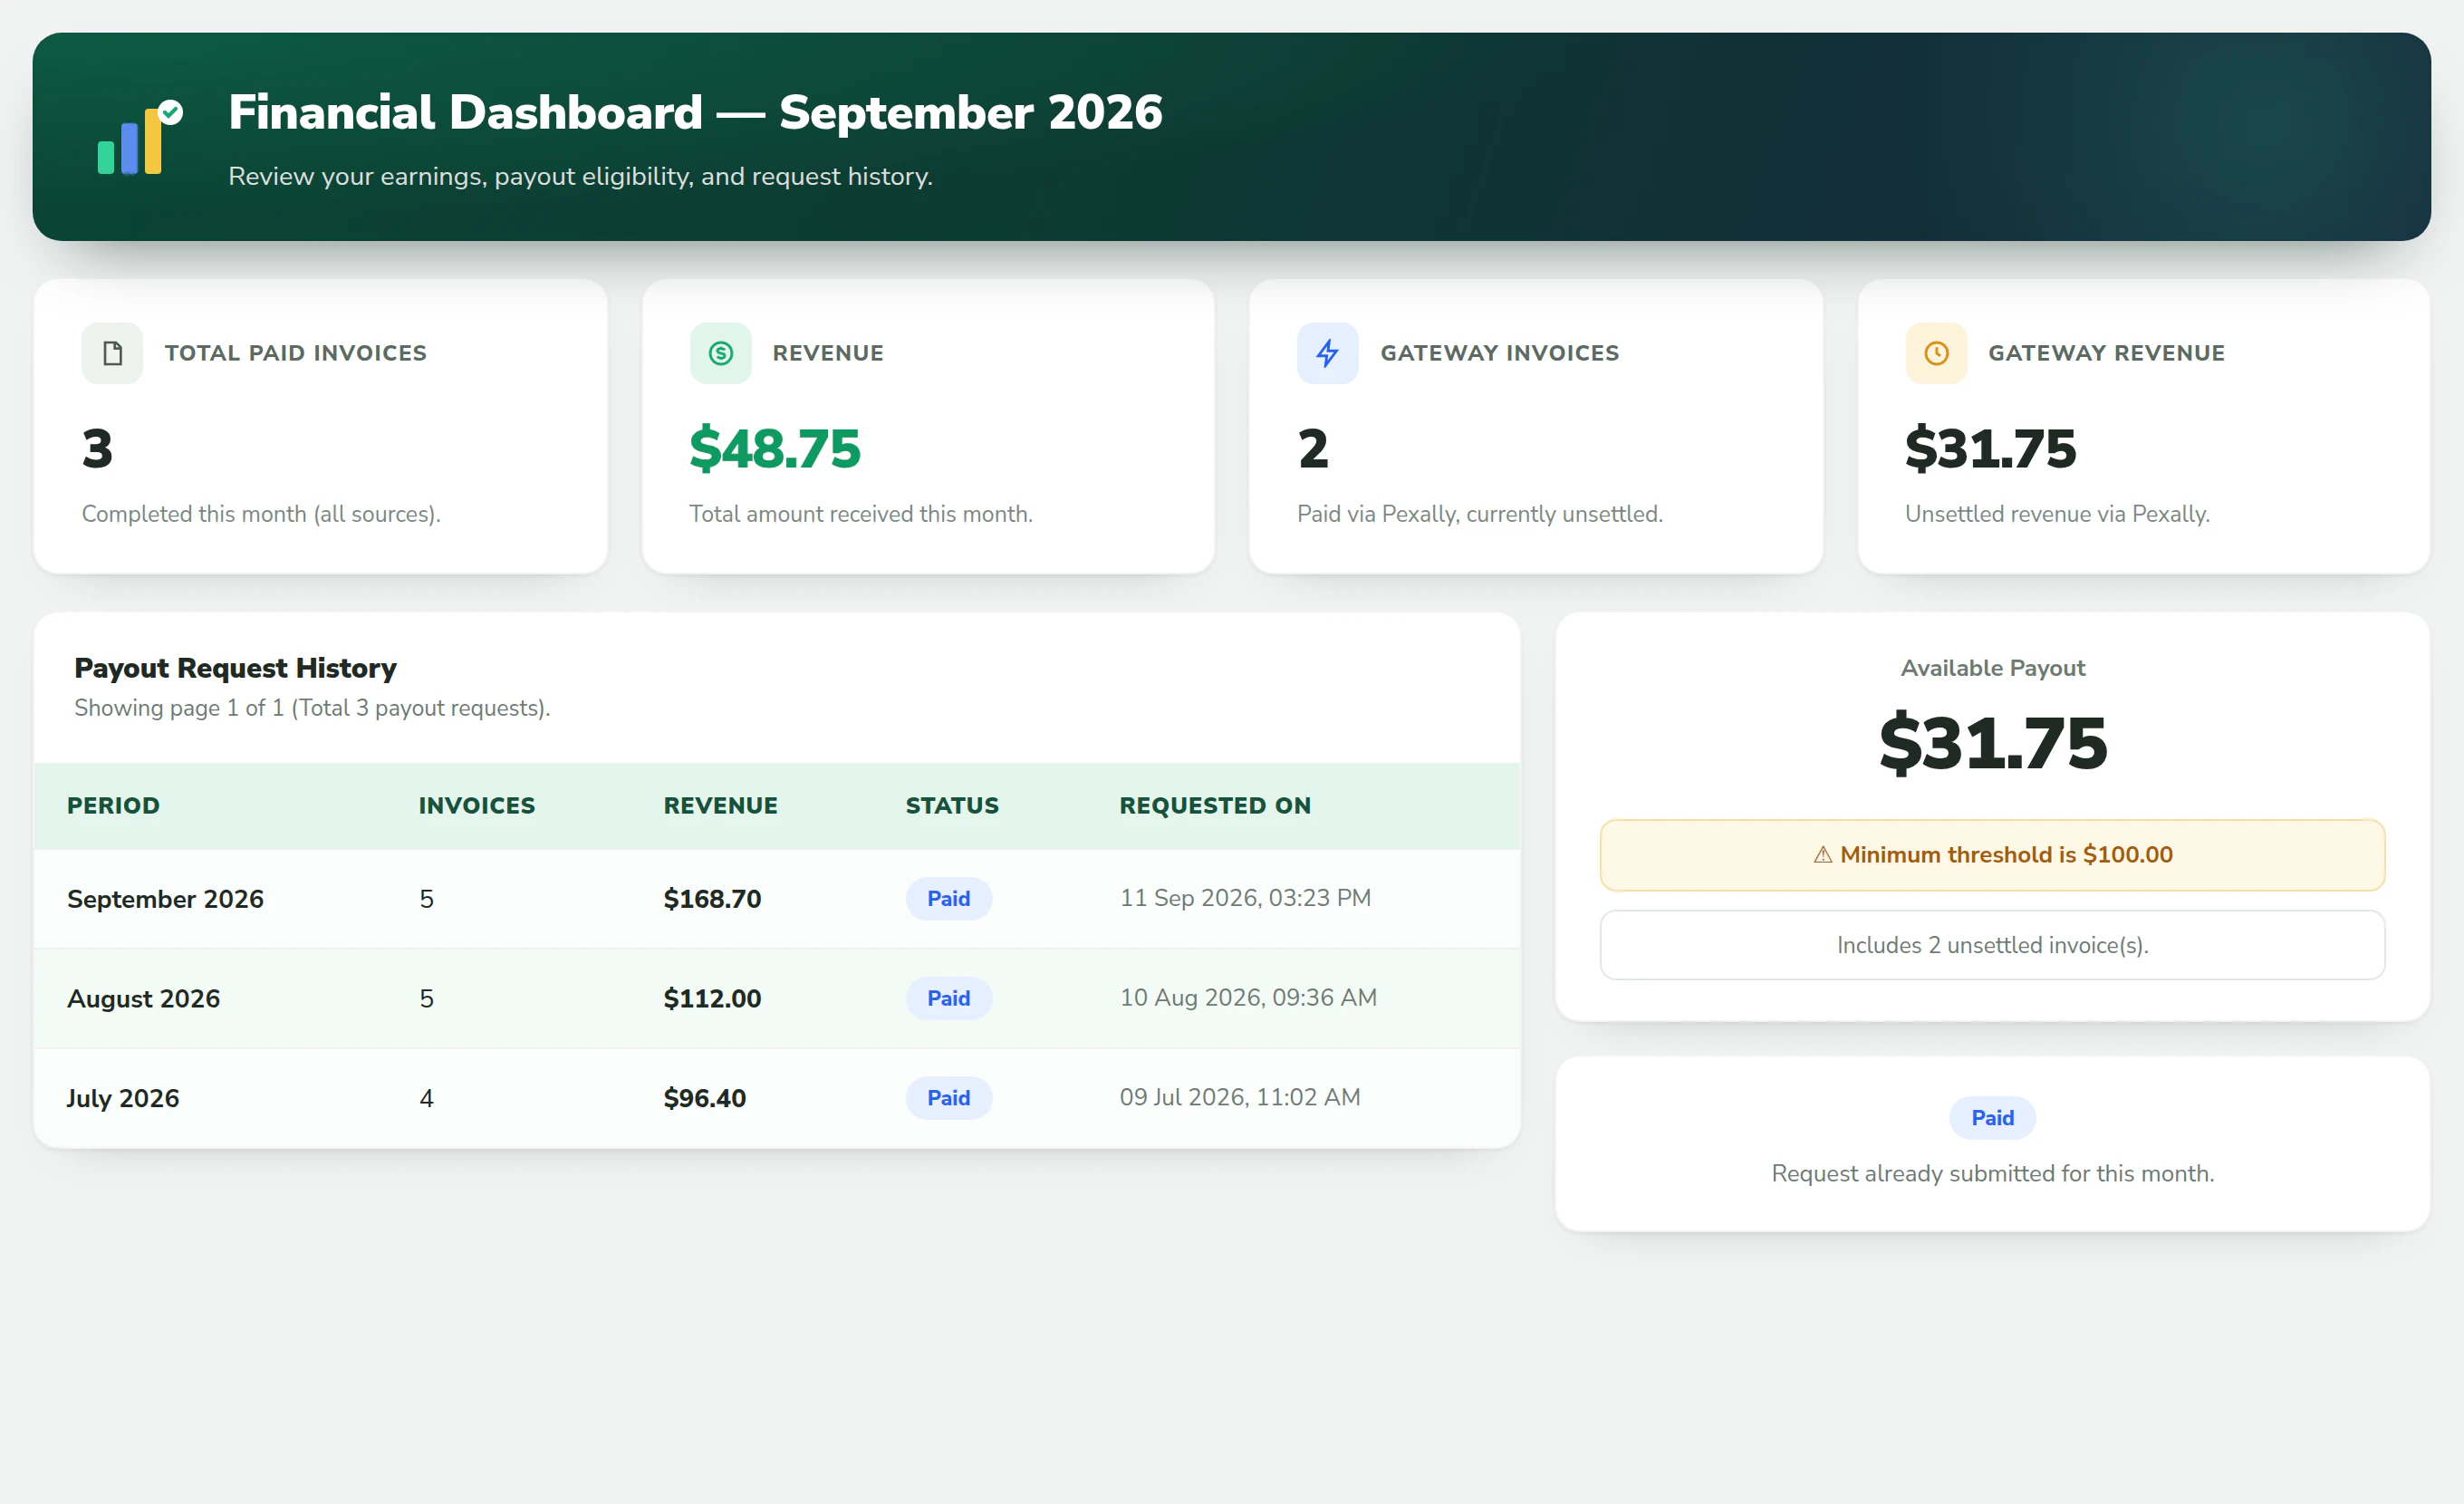Click the document icon for Total Paid Invoices
This screenshot has width=2464, height=1504.
click(x=112, y=353)
